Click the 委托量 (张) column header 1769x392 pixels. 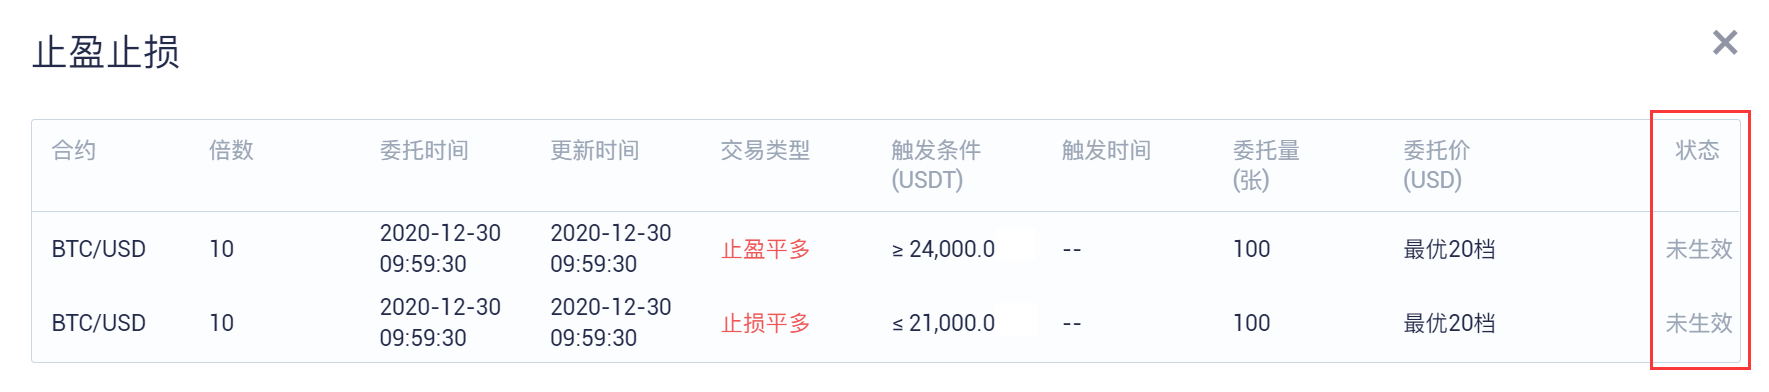(x=1266, y=165)
